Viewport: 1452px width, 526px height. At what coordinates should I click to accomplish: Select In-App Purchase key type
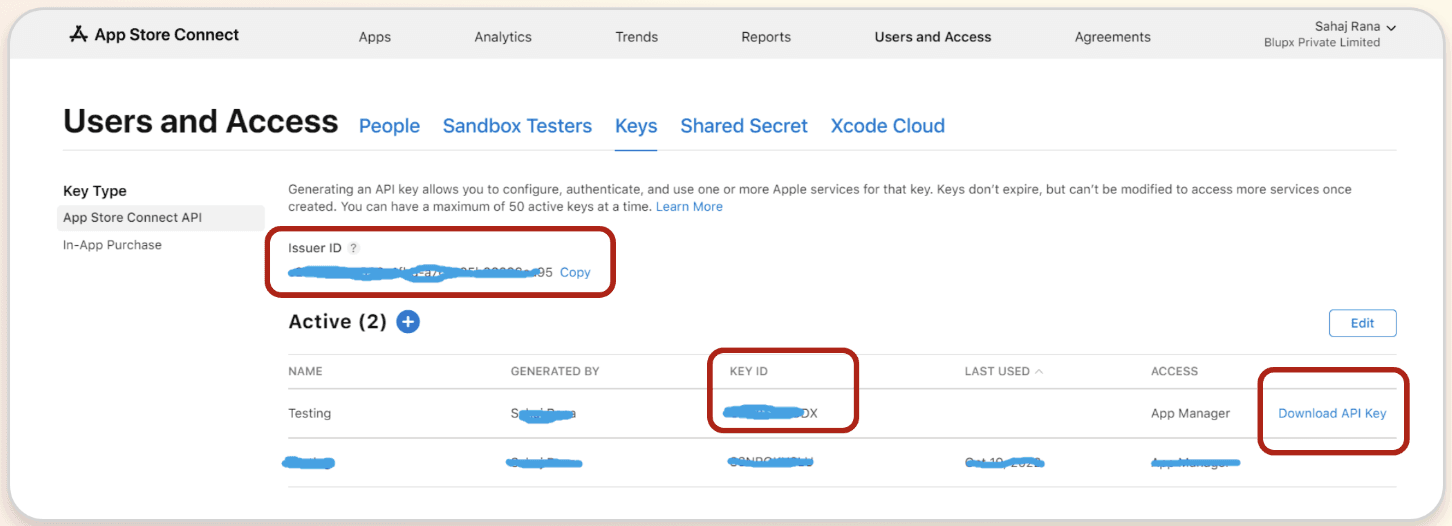point(112,245)
